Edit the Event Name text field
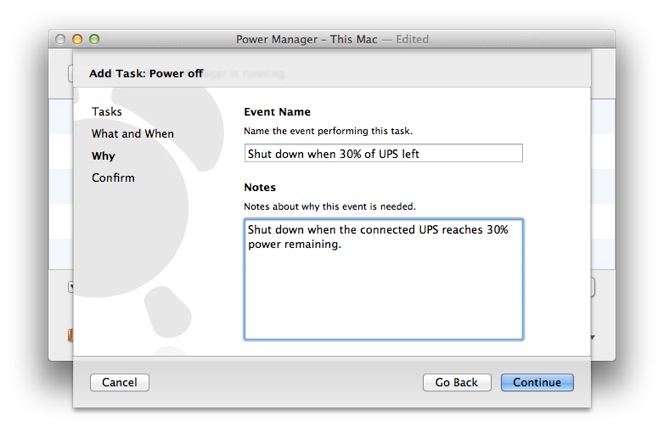664x428 pixels. click(x=383, y=153)
